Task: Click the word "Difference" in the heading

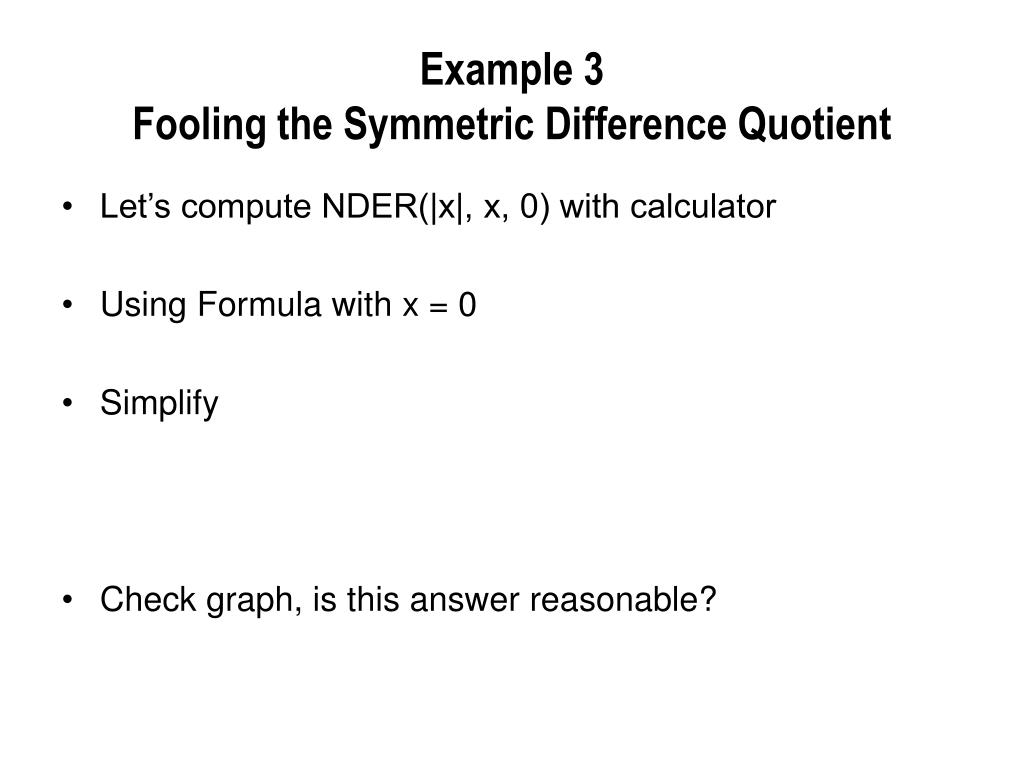Action: (635, 124)
